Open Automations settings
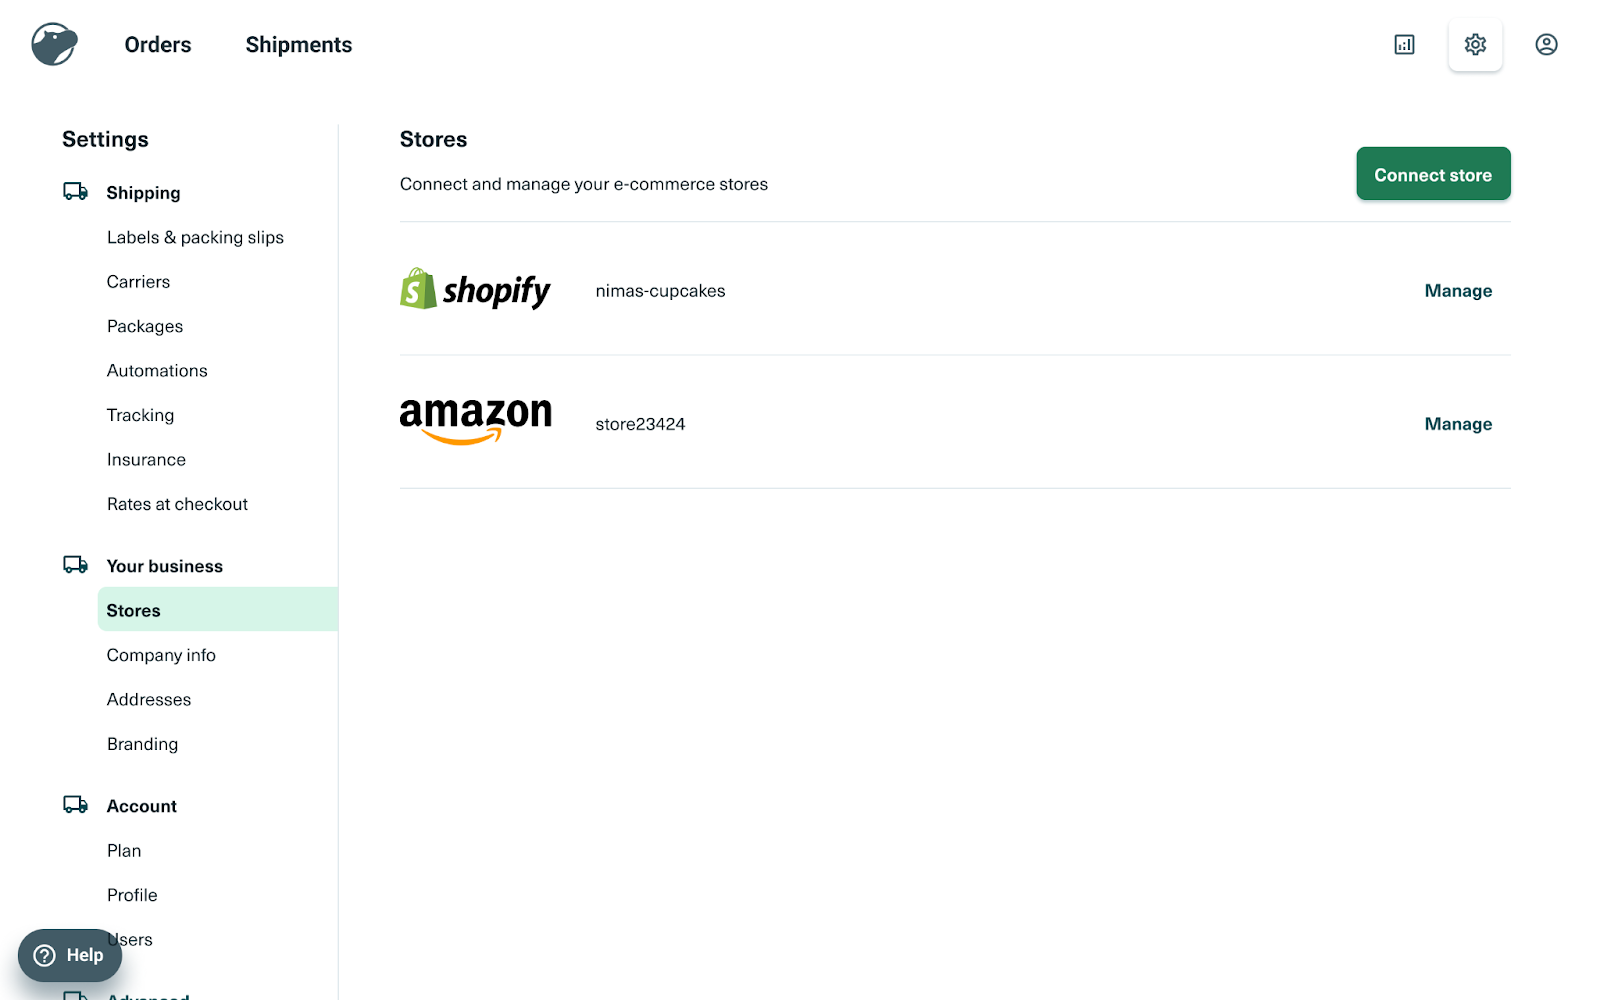This screenshot has height=1000, width=1600. point(157,371)
